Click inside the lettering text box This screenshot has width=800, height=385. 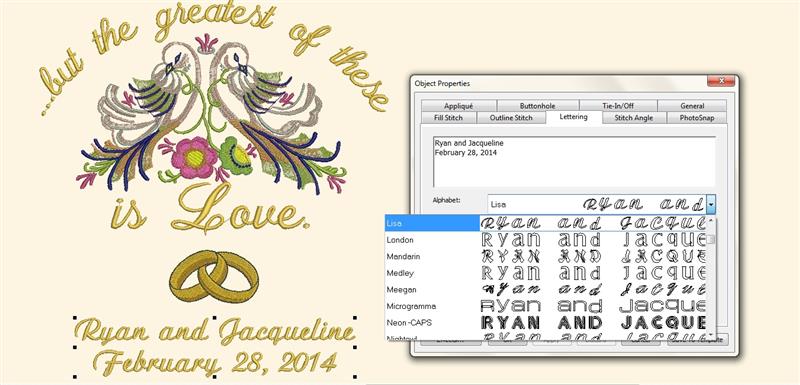pos(574,161)
